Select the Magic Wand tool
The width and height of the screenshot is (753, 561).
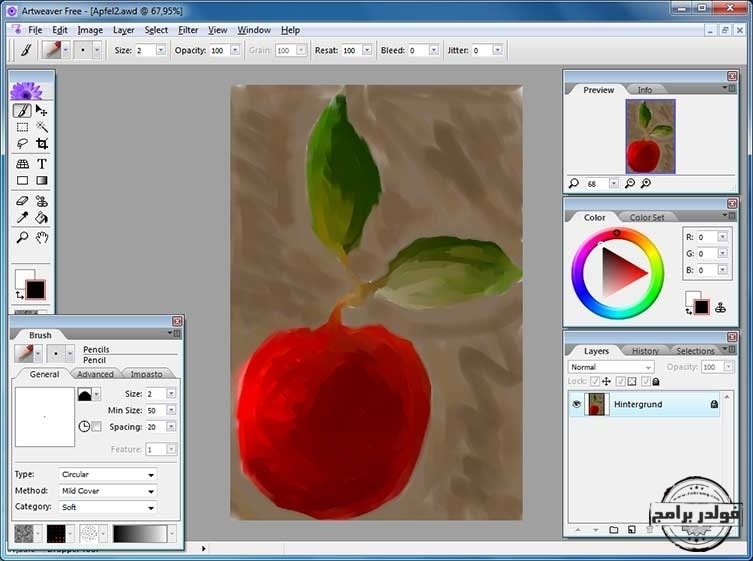pyautogui.click(x=42, y=127)
